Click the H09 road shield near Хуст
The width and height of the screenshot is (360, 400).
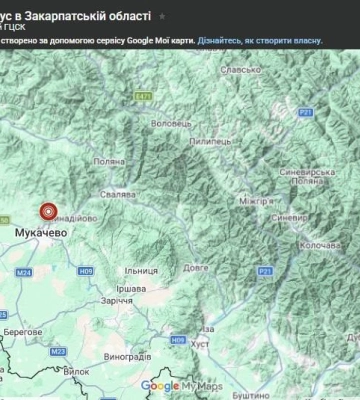[x=178, y=340]
